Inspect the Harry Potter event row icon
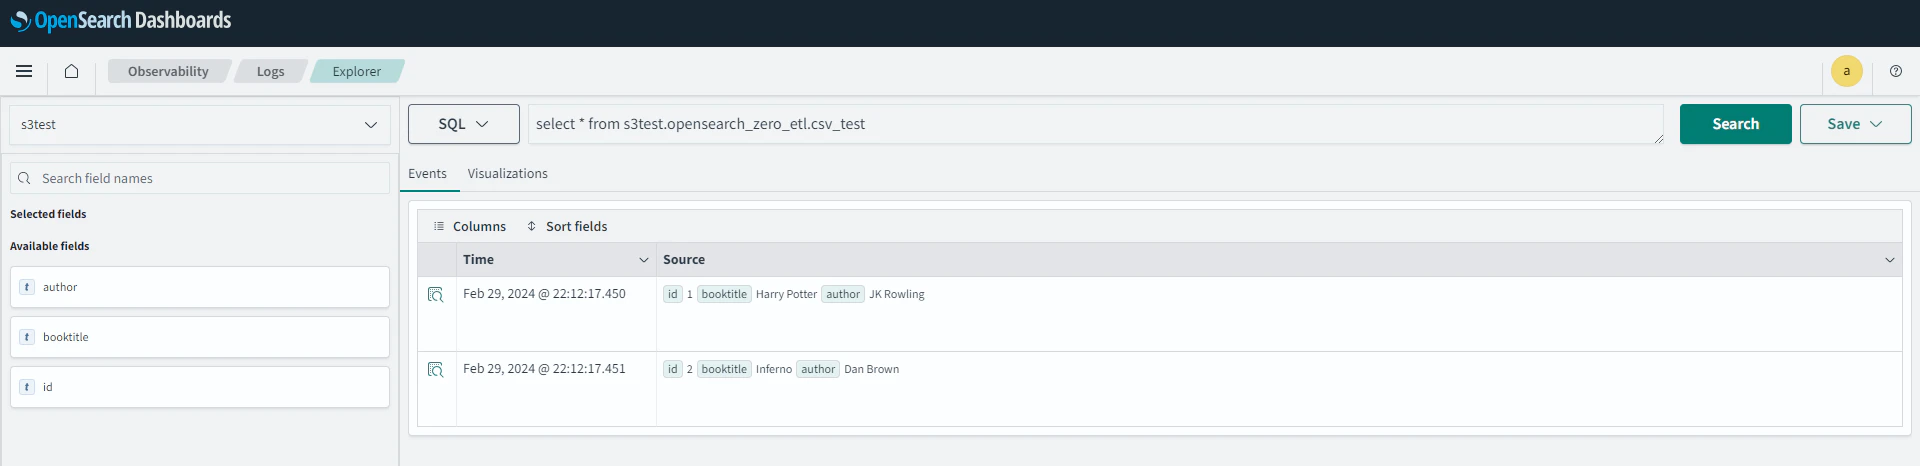1920x466 pixels. (435, 295)
